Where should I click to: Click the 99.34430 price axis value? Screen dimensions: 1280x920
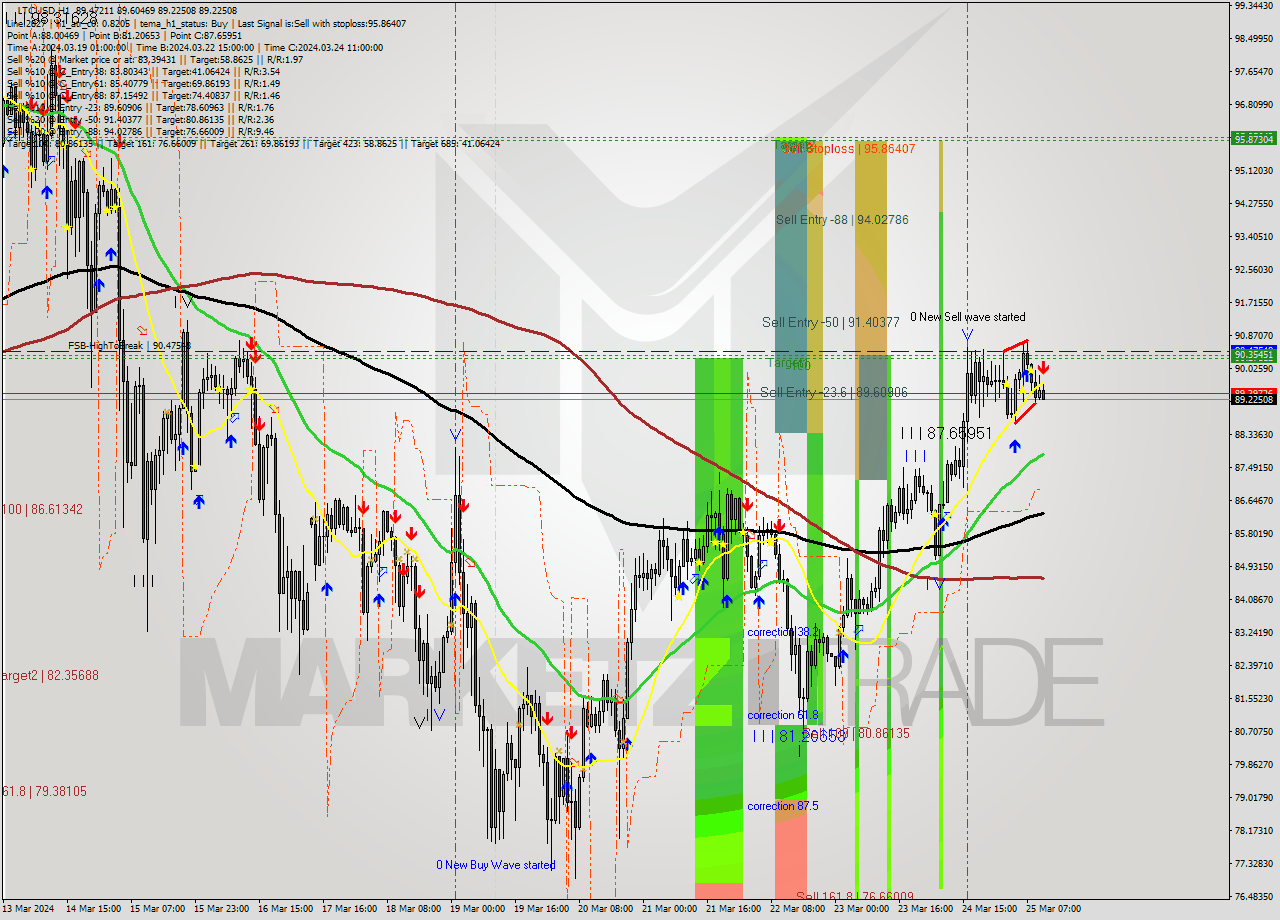point(1254,6)
